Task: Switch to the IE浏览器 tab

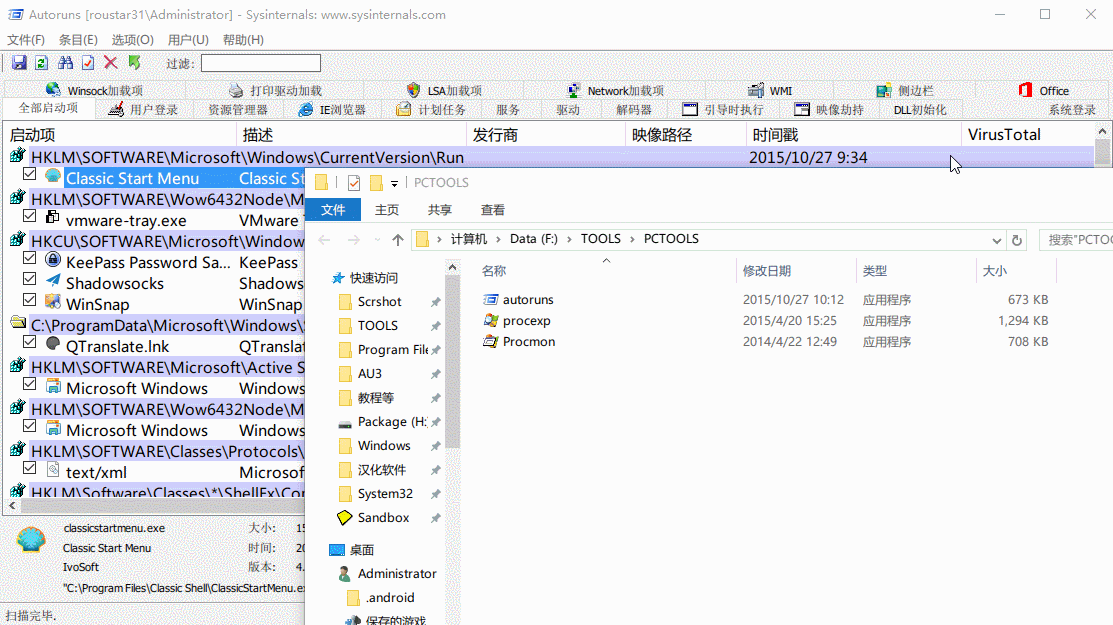Action: [333, 110]
